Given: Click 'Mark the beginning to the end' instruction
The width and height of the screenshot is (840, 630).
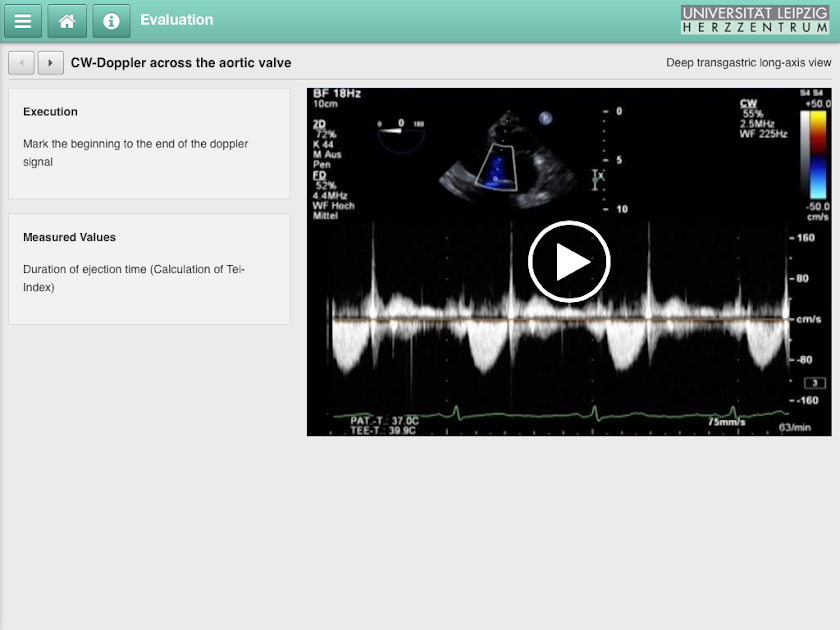Looking at the screenshot, I should 136,153.
